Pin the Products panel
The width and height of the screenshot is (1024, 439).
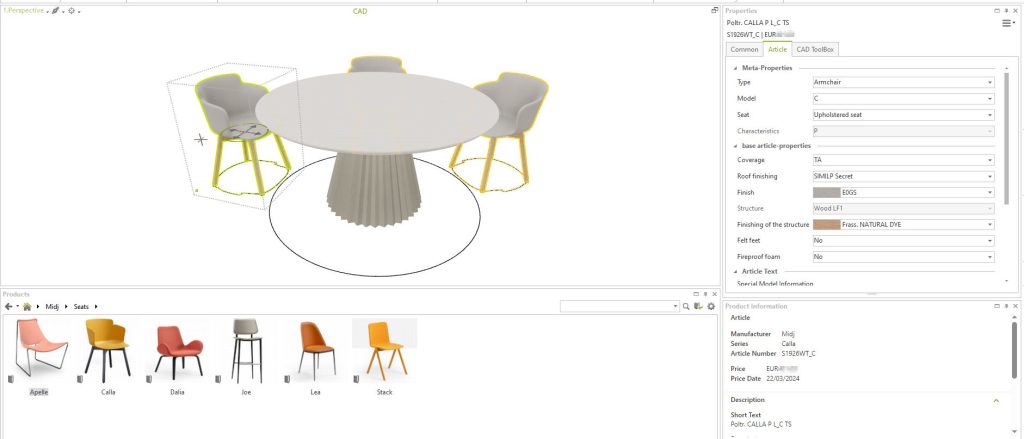click(705, 295)
